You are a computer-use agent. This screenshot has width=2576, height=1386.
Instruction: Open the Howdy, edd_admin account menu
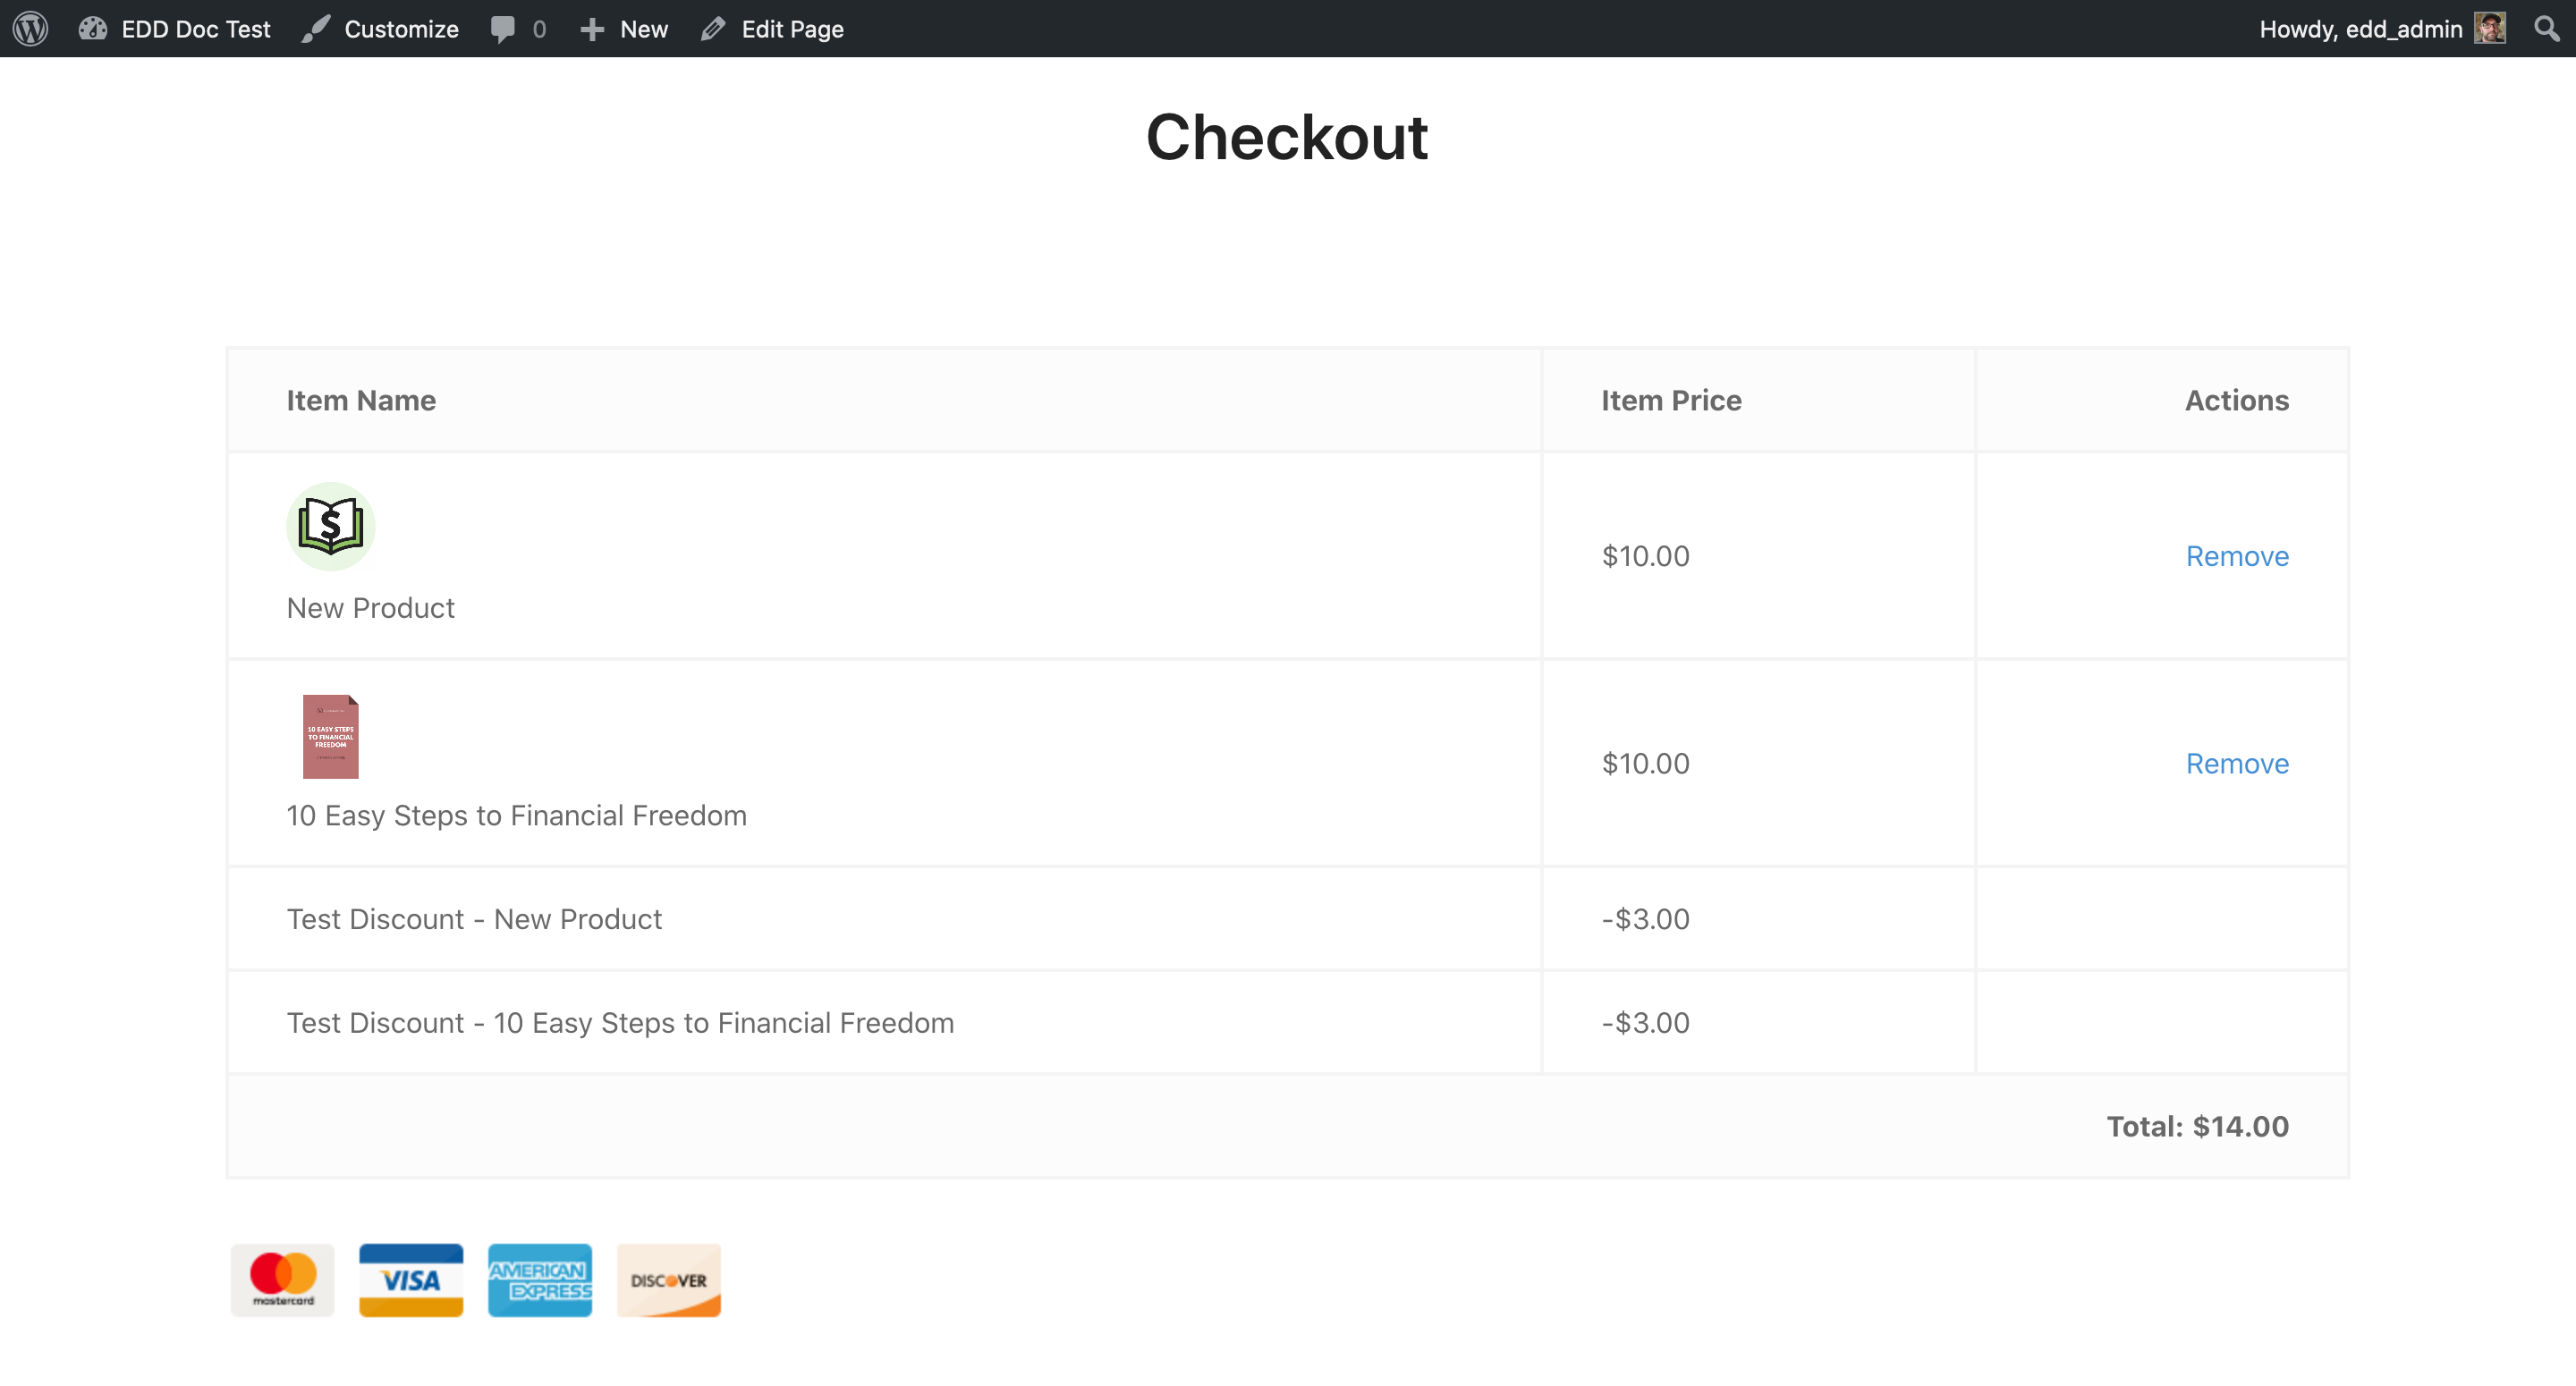coord(2360,28)
